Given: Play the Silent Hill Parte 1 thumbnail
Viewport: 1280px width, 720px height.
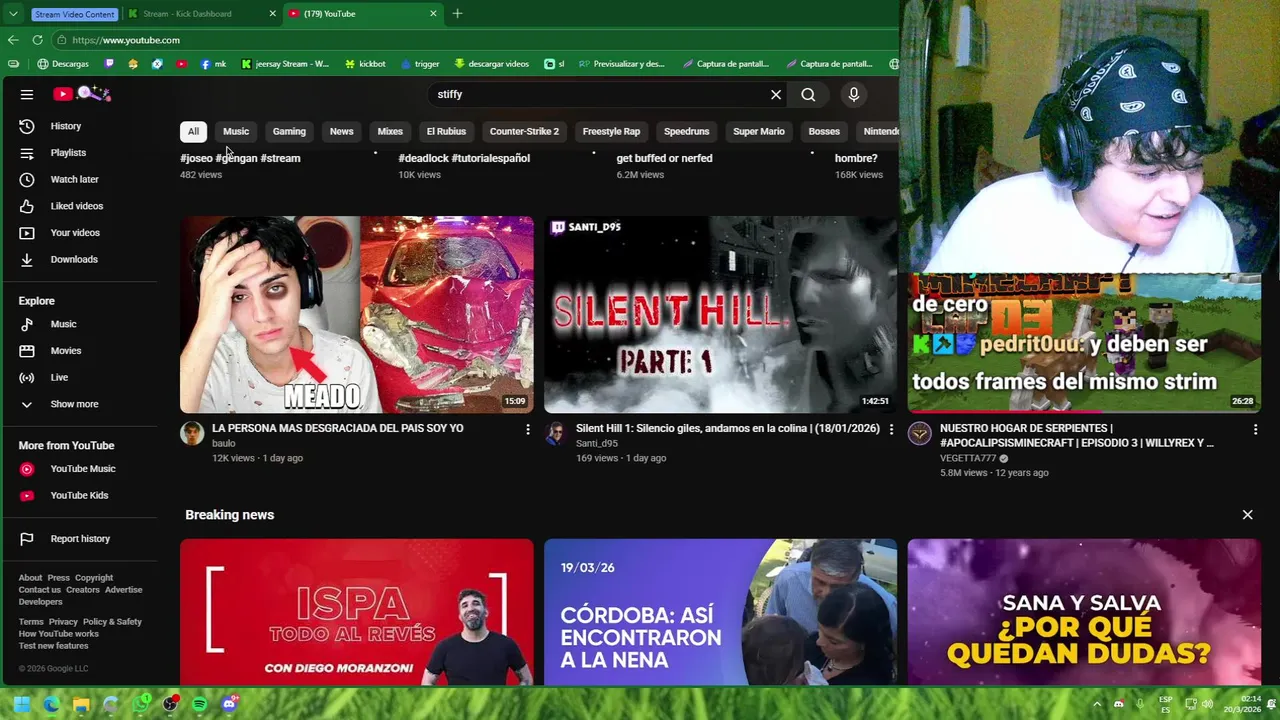Looking at the screenshot, I should point(720,314).
